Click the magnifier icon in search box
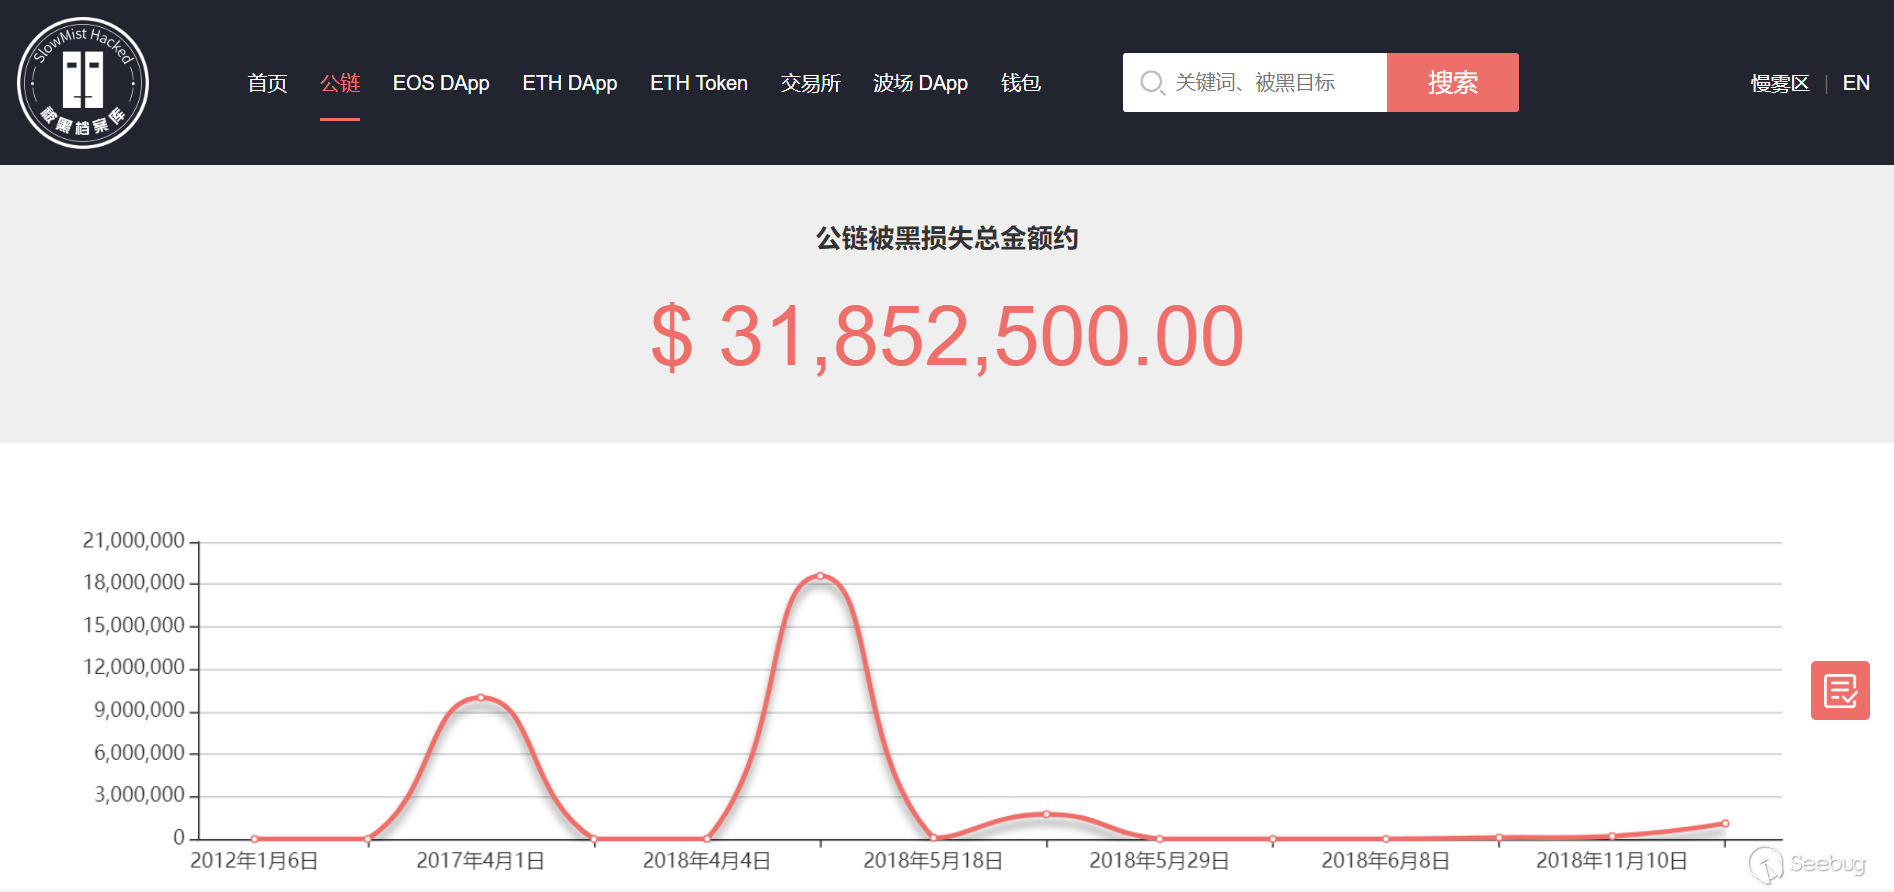Screen dimensions: 1894x892 (x=1152, y=83)
